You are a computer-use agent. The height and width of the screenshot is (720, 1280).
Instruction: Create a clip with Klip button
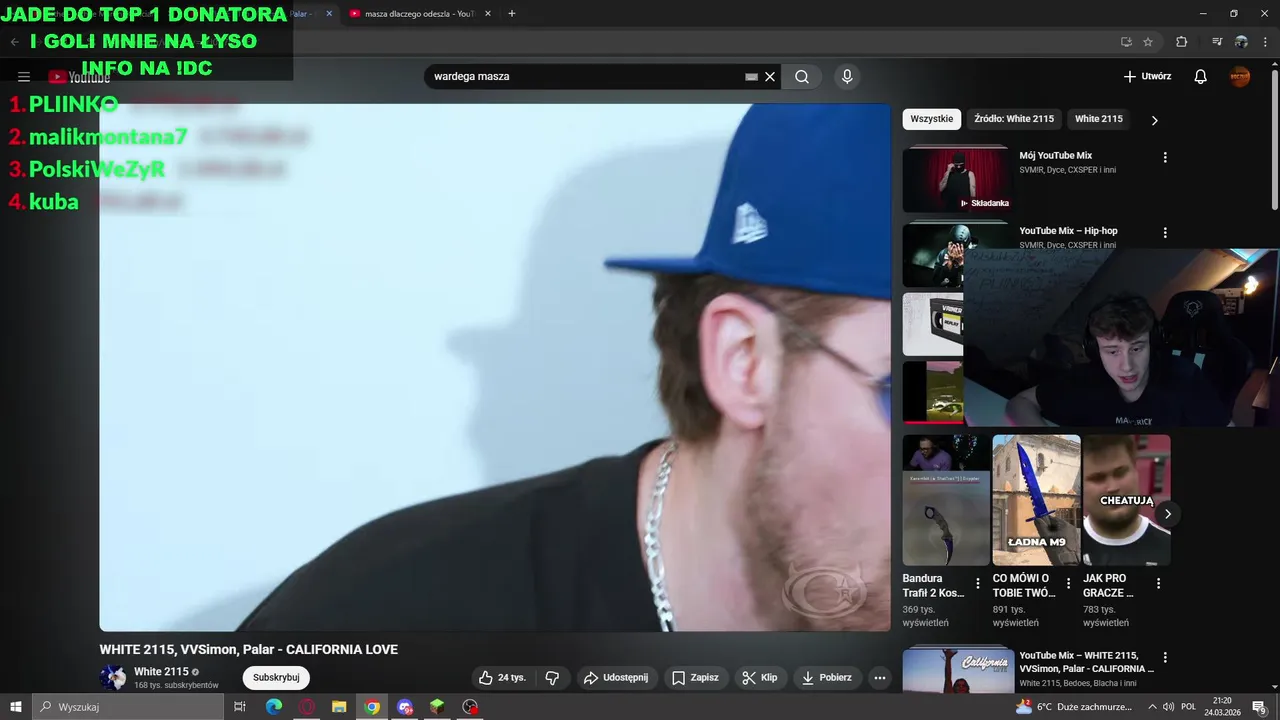(x=759, y=677)
